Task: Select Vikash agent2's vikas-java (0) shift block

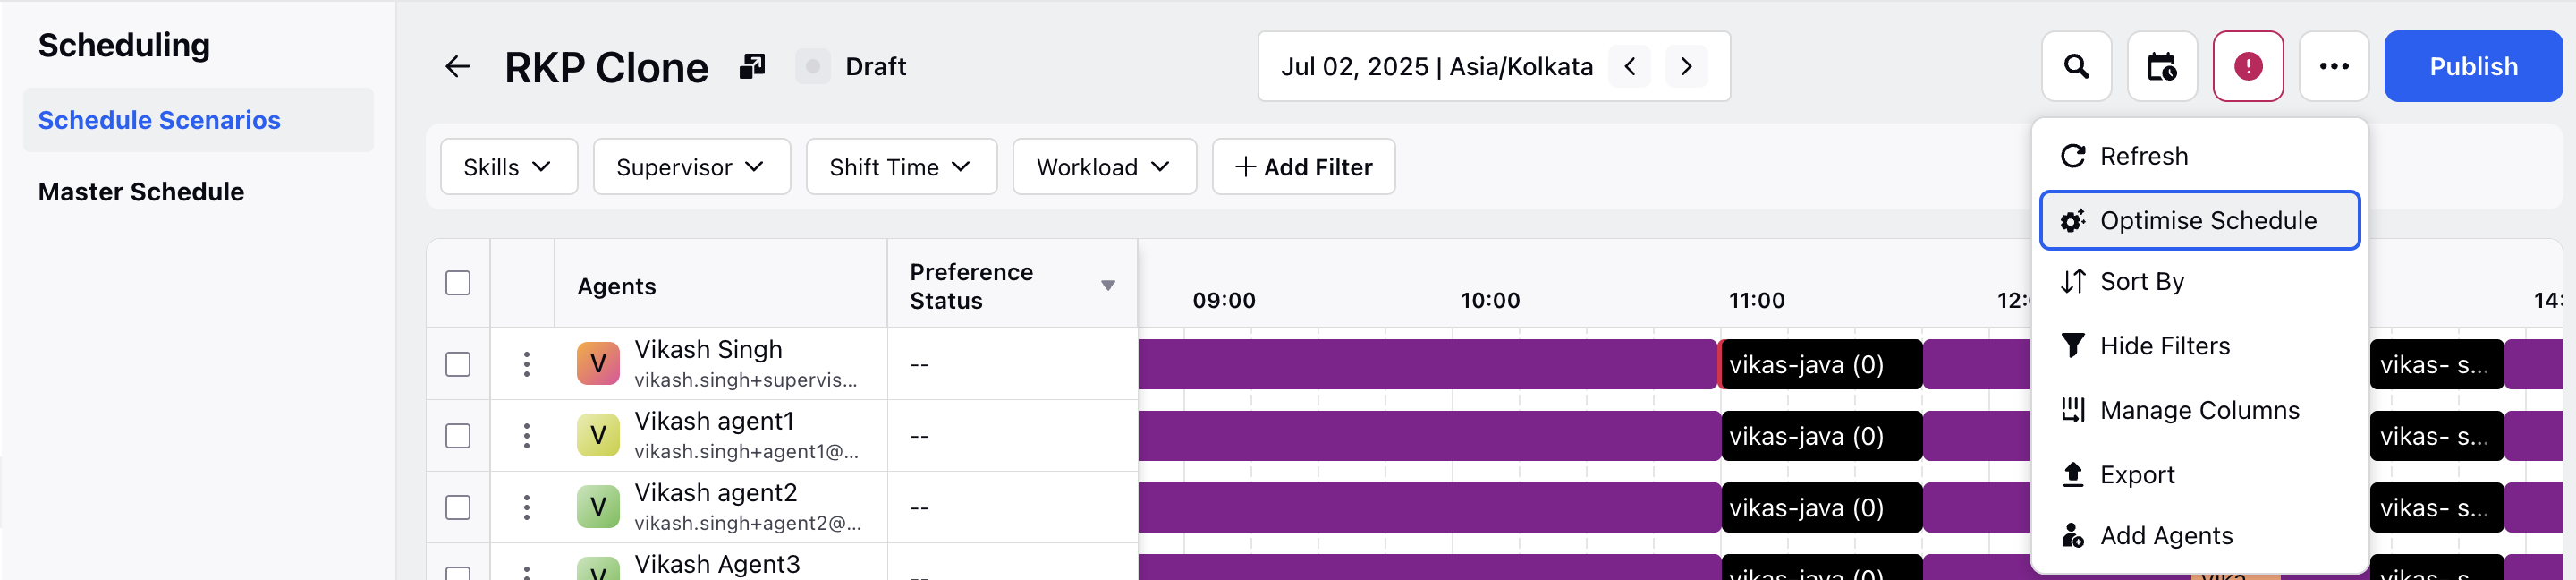Action: [1820, 508]
